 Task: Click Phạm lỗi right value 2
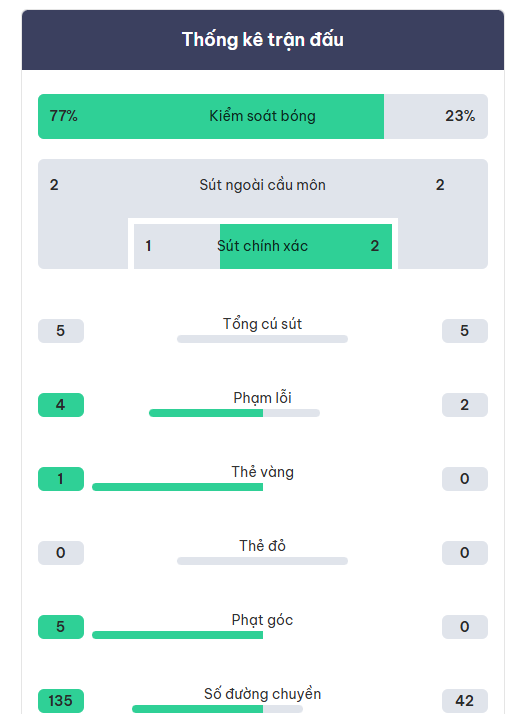pyautogui.click(x=465, y=405)
